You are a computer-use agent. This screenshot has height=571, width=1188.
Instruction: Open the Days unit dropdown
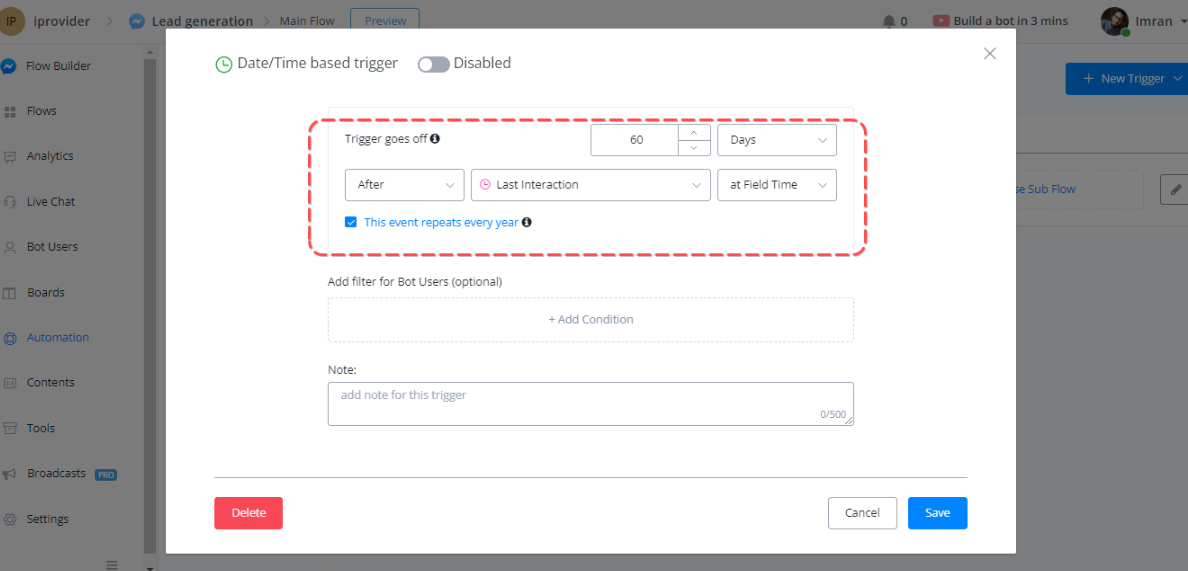point(776,140)
